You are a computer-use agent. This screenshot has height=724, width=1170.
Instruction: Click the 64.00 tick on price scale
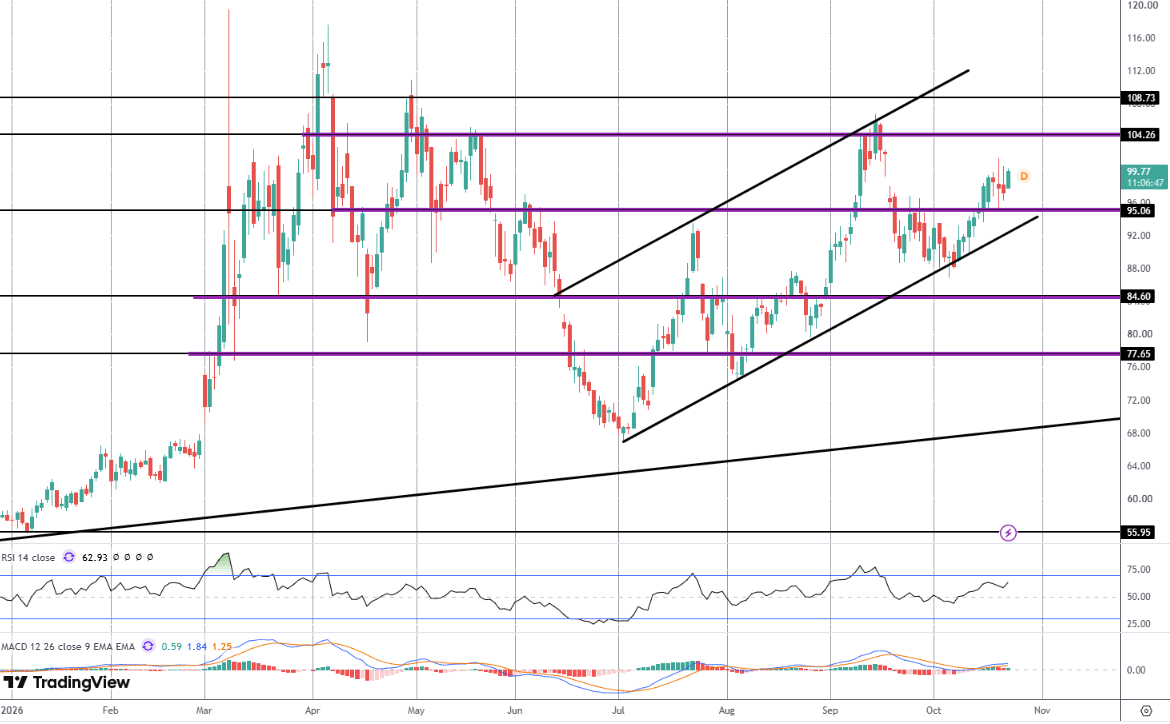coord(1140,466)
